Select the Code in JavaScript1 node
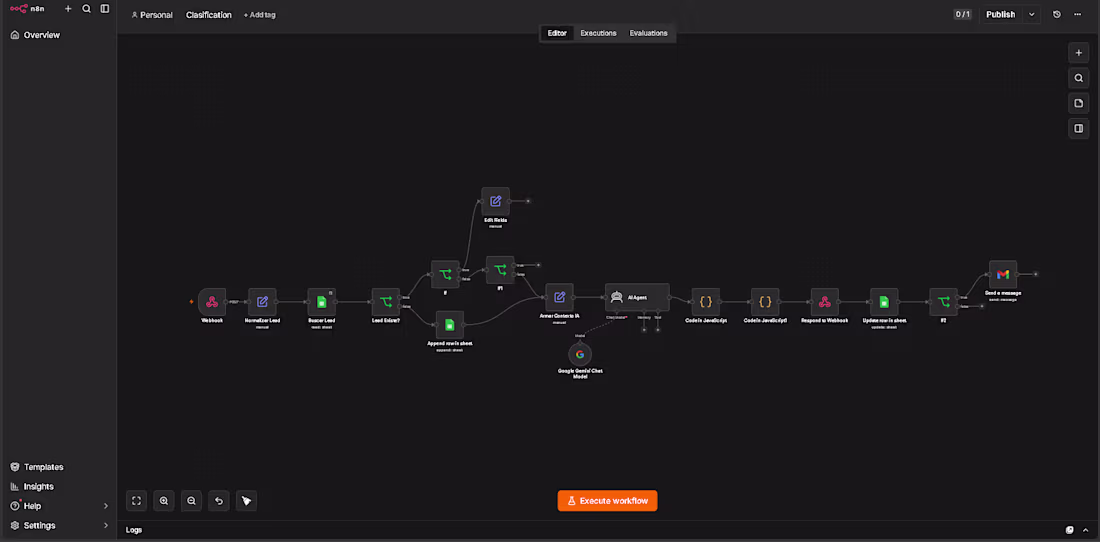 pos(765,302)
